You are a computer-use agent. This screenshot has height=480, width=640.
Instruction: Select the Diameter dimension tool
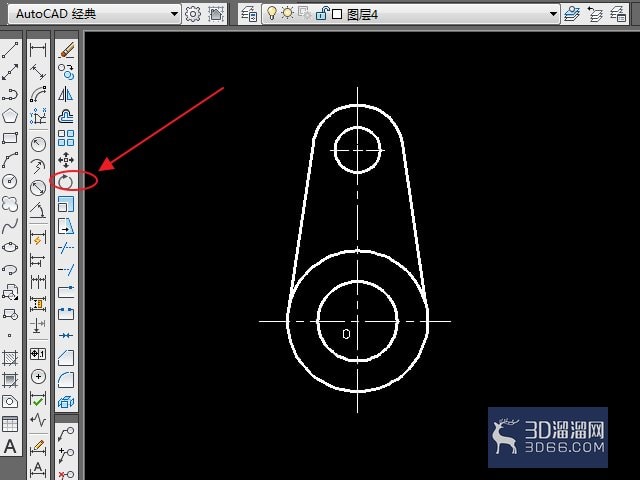click(x=38, y=188)
